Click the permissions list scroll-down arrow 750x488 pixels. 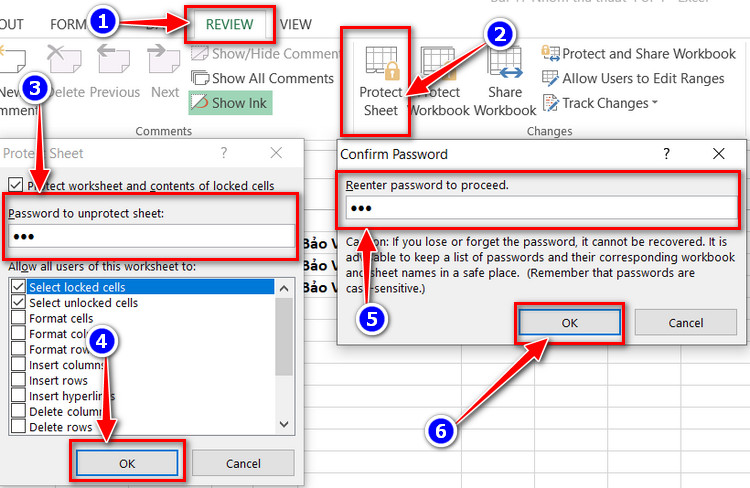[284, 424]
